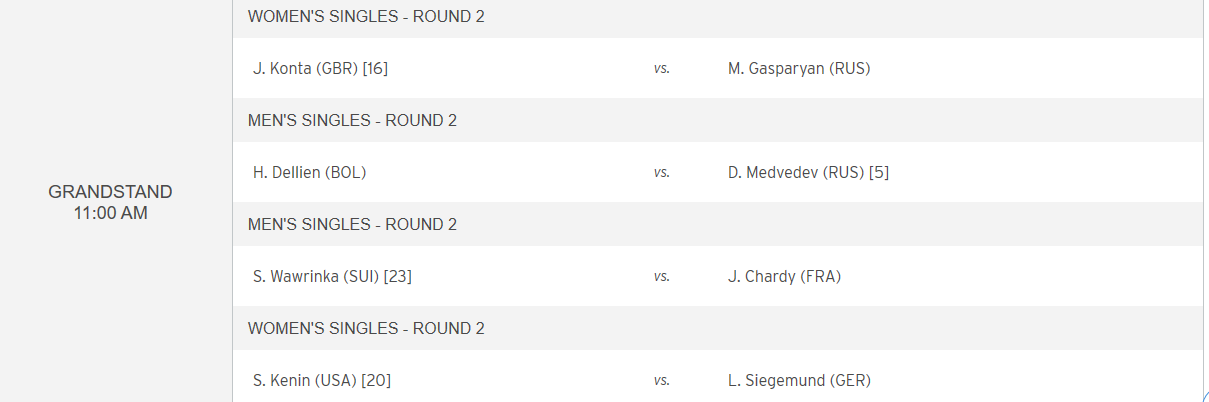The height and width of the screenshot is (402, 1209).
Task: Click "vs." in Konta–Gasparyan match row
Action: [x=661, y=69]
